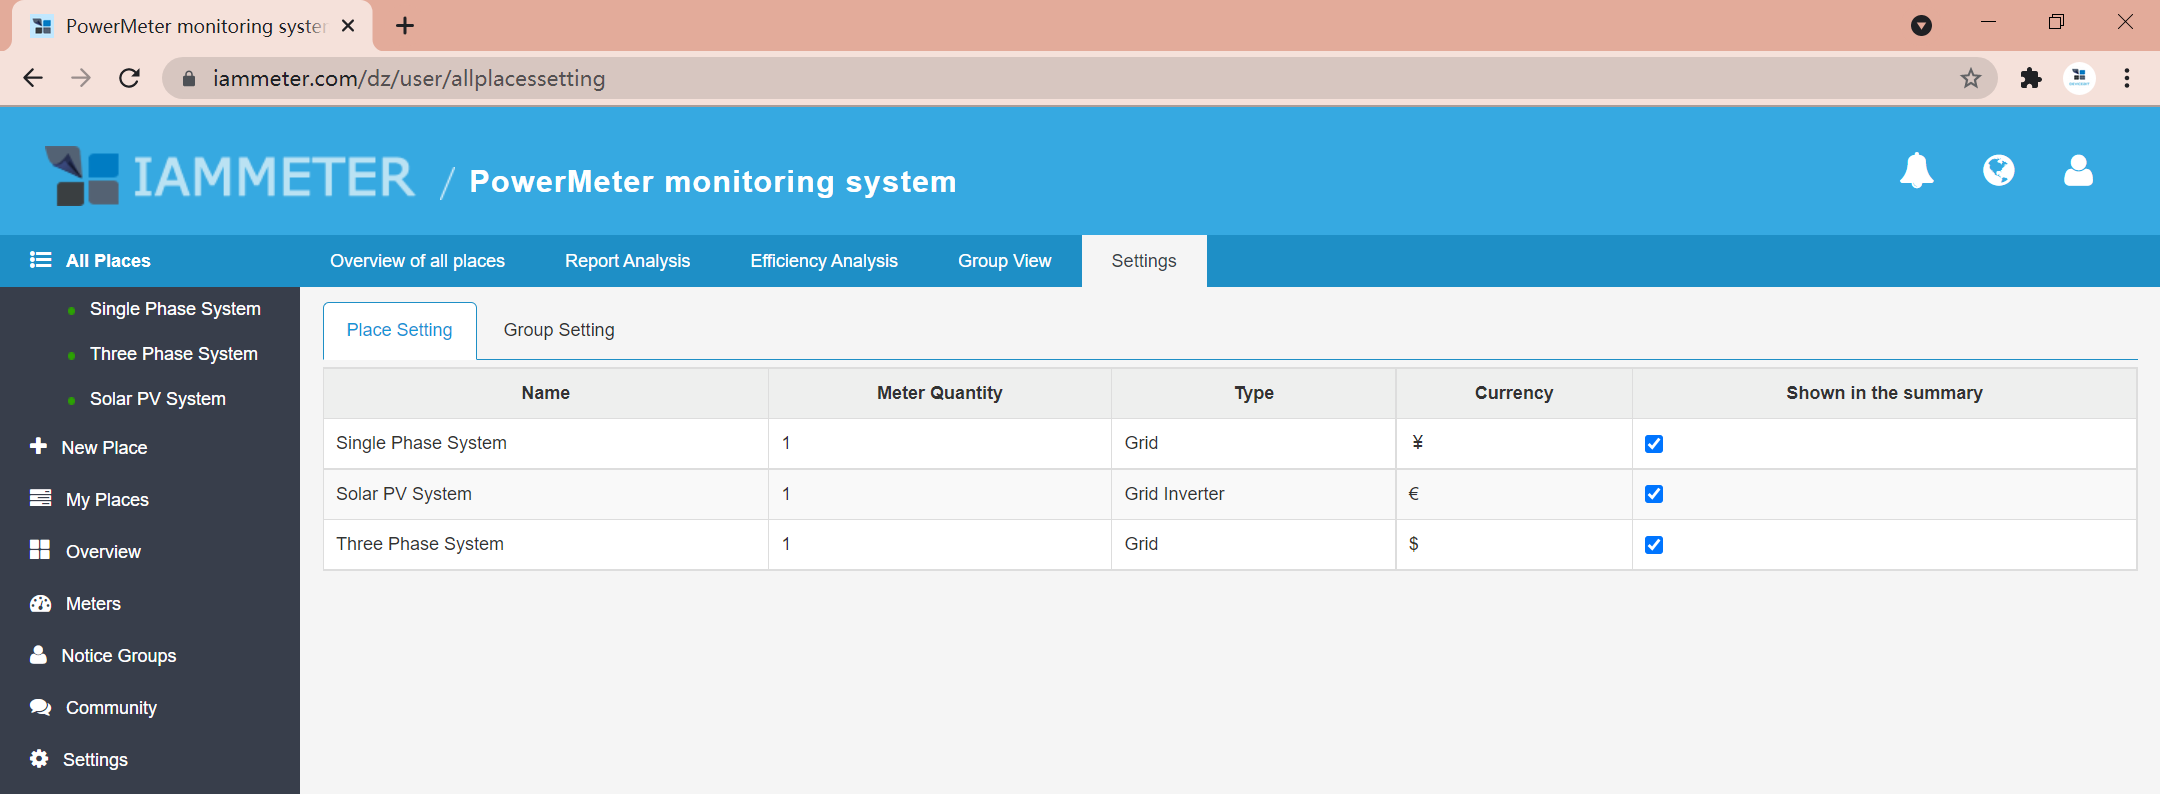This screenshot has width=2160, height=794.
Task: Click the browser address bar URL
Action: (x=408, y=78)
